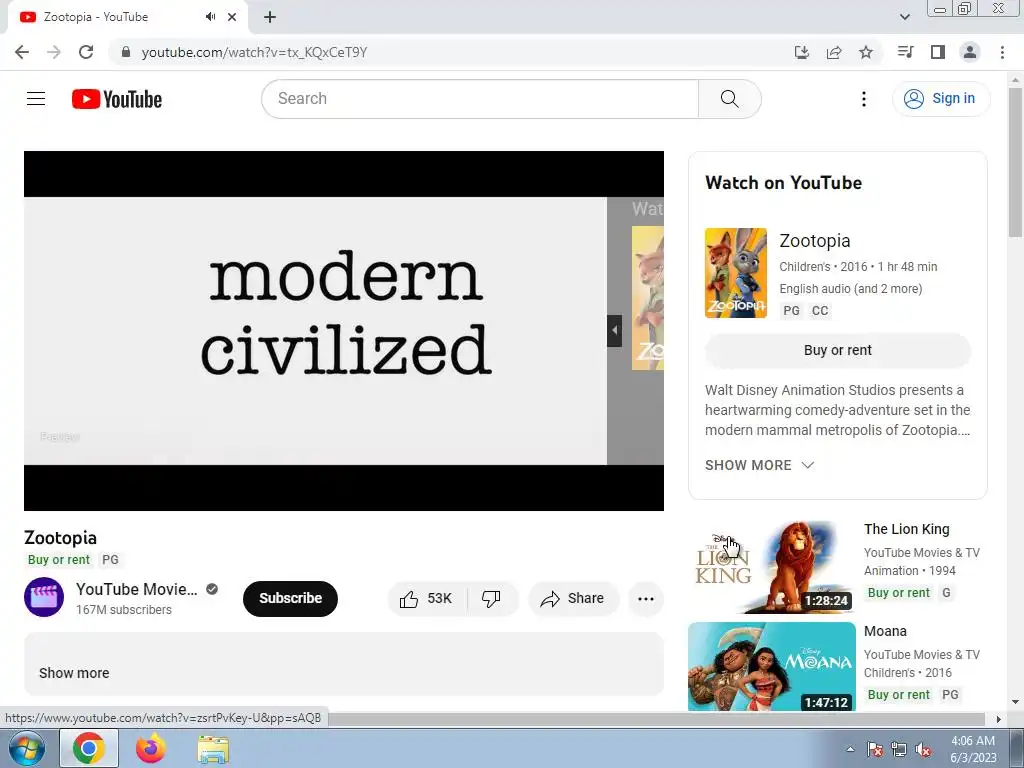Viewport: 1024px width, 768px height.
Task: Focus the YouTube Search field
Action: tap(480, 99)
